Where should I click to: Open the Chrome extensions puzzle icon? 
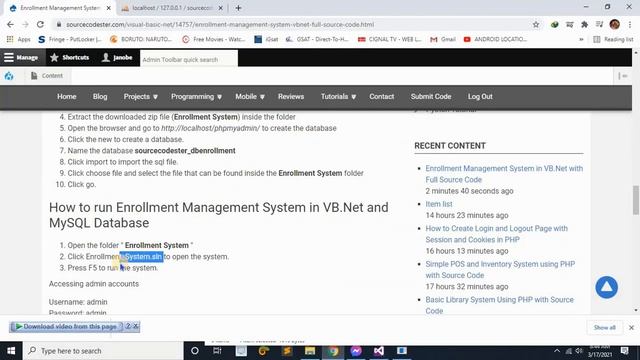584,24
